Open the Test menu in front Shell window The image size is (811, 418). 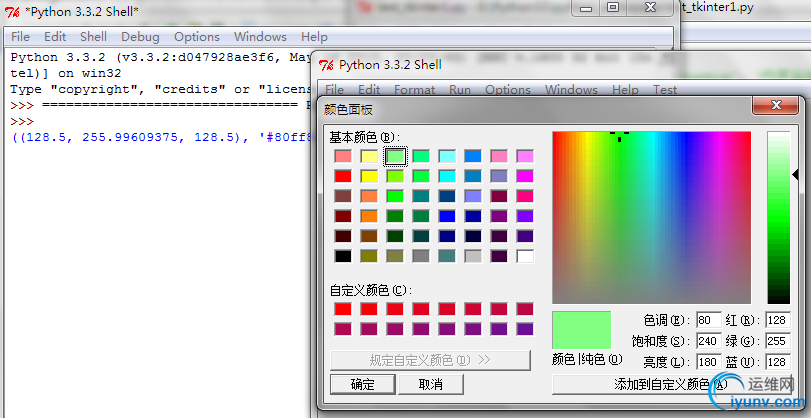(665, 89)
